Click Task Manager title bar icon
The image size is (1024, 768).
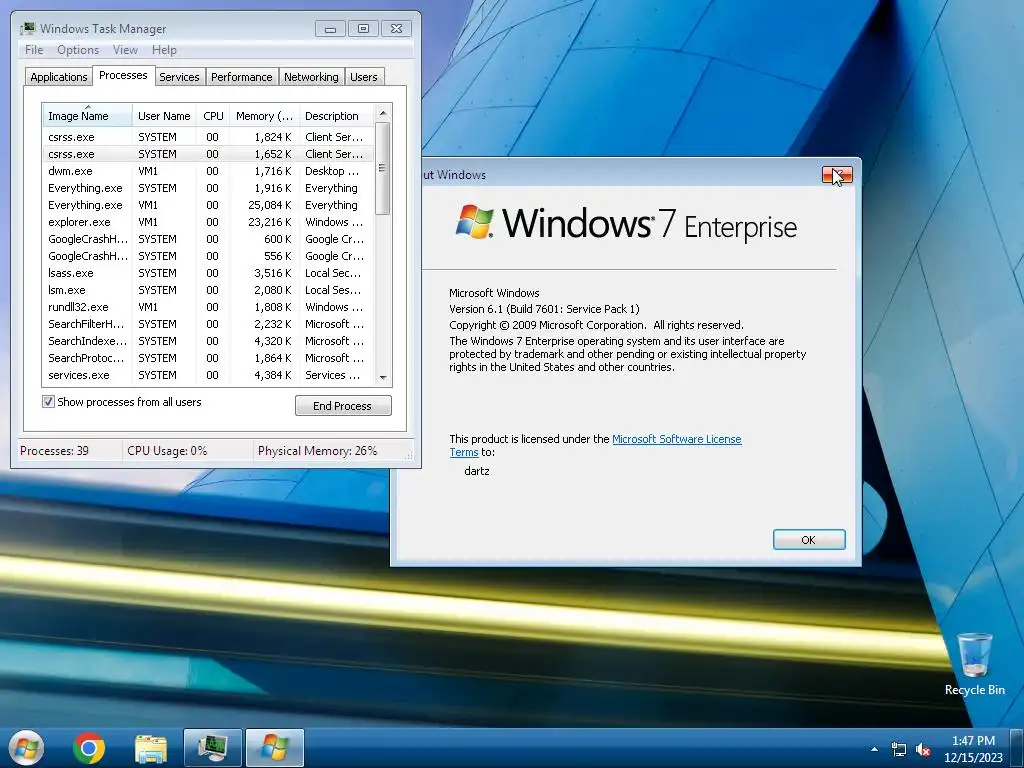(x=27, y=29)
